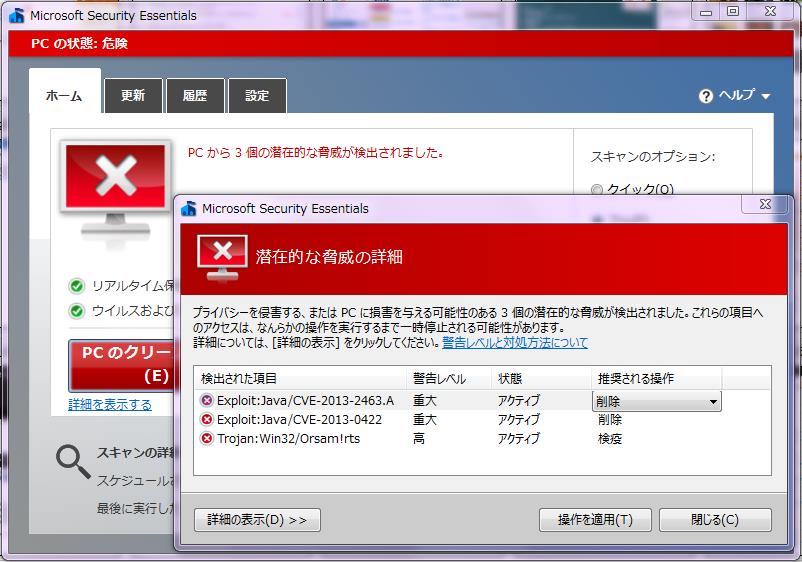The width and height of the screenshot is (802, 562).
Task: Click the 詳細を表示する link
Action: (110, 405)
